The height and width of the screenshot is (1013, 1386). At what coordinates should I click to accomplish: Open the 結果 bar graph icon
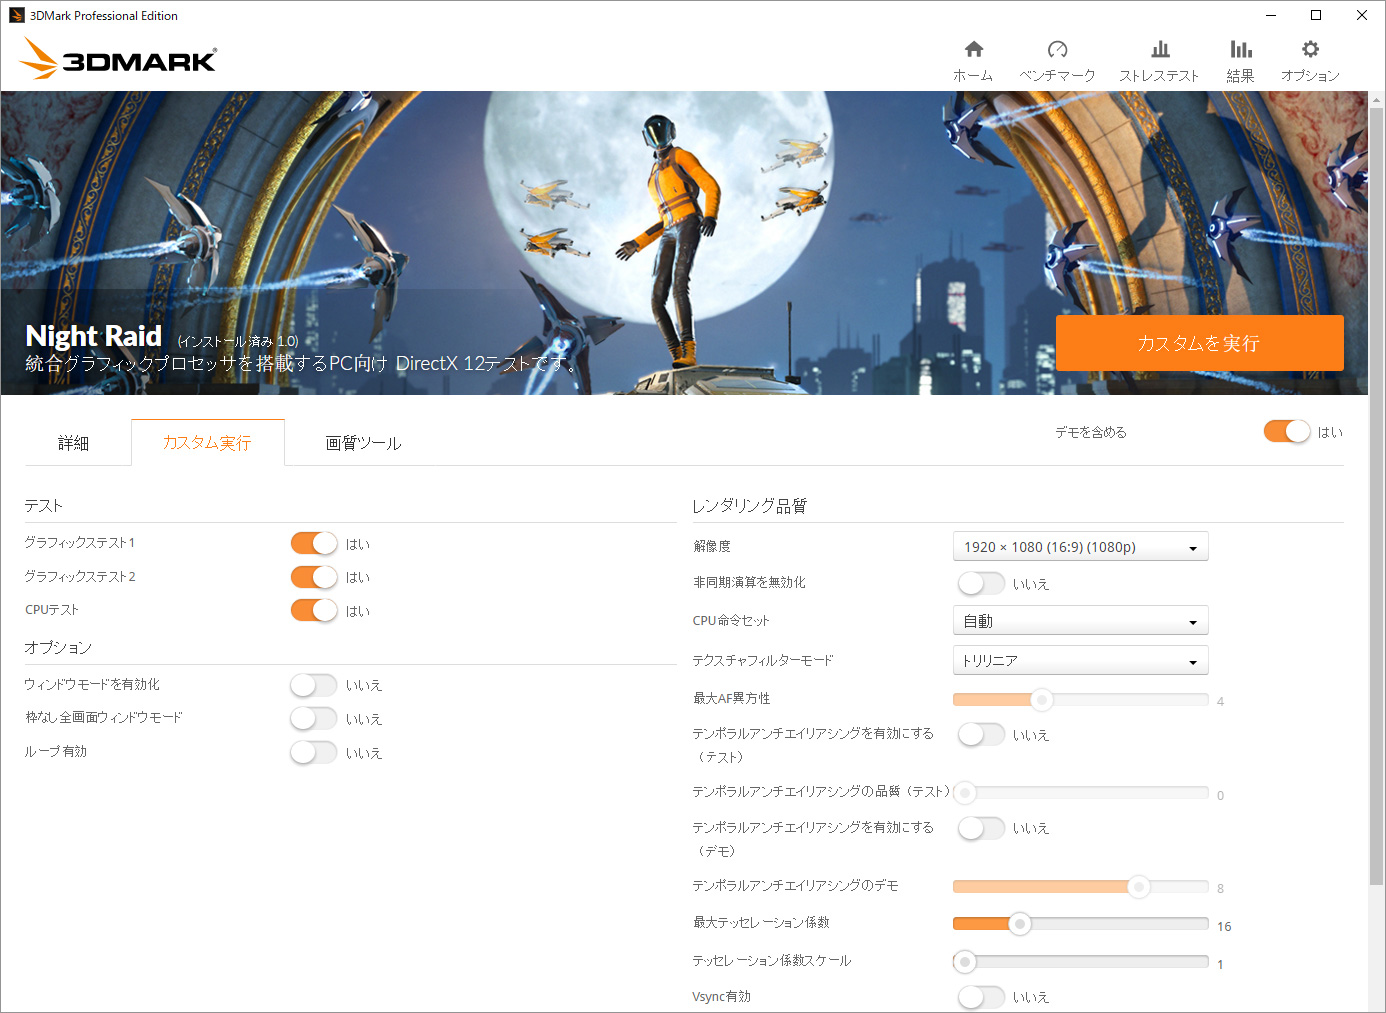(x=1241, y=50)
